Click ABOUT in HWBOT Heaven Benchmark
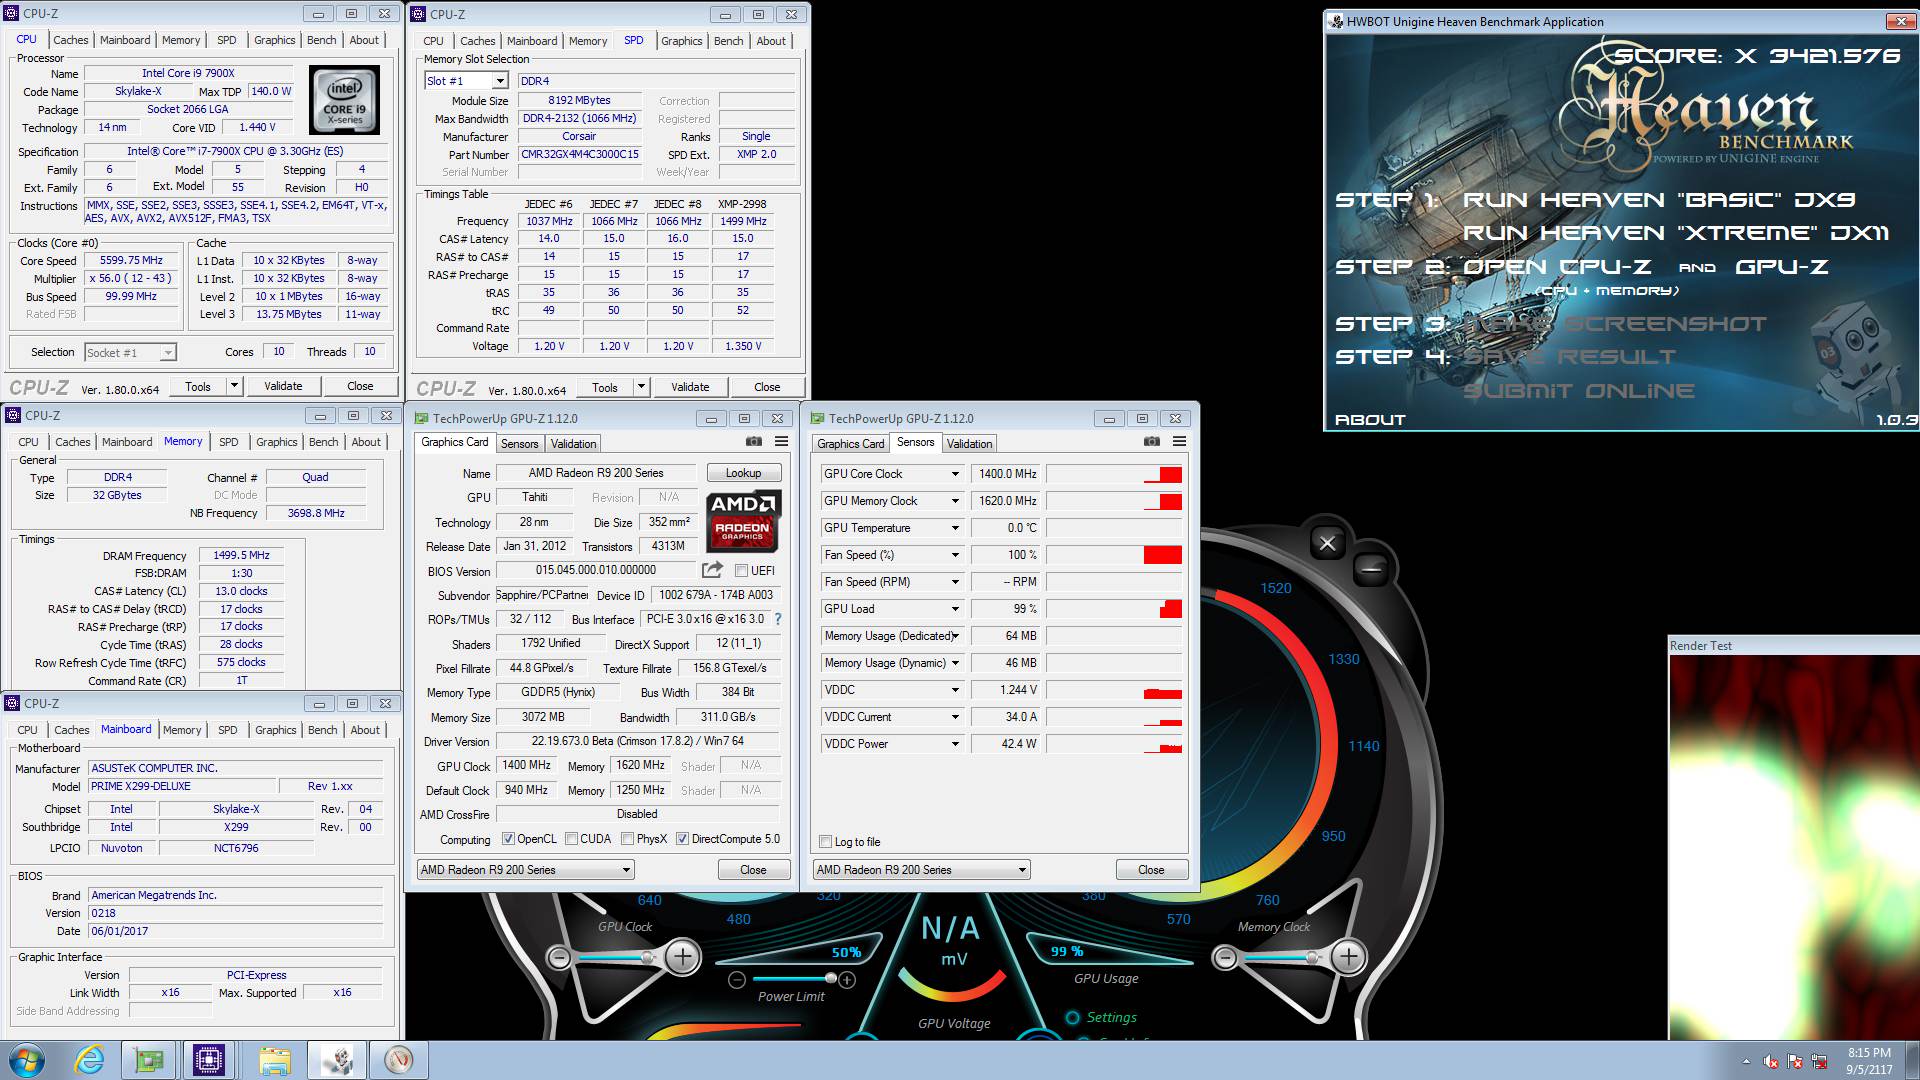This screenshot has height=1080, width=1920. pyautogui.click(x=1370, y=420)
